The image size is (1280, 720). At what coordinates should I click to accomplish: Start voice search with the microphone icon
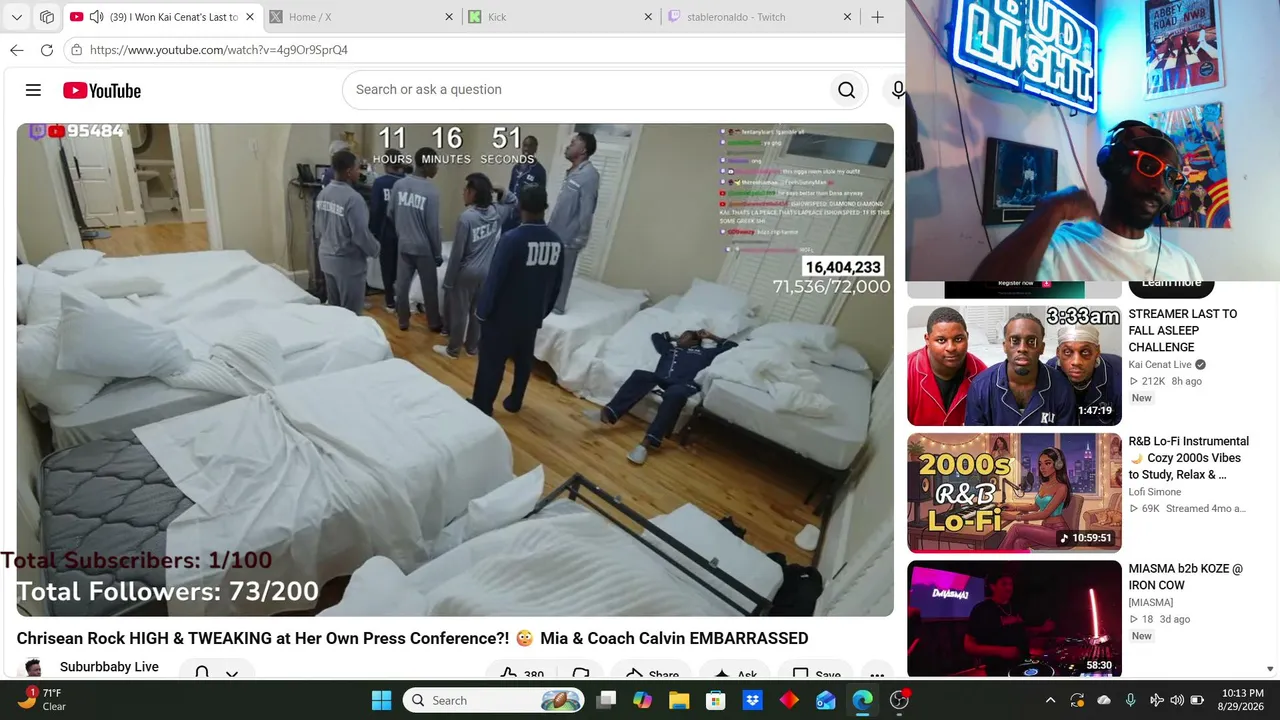coord(898,90)
